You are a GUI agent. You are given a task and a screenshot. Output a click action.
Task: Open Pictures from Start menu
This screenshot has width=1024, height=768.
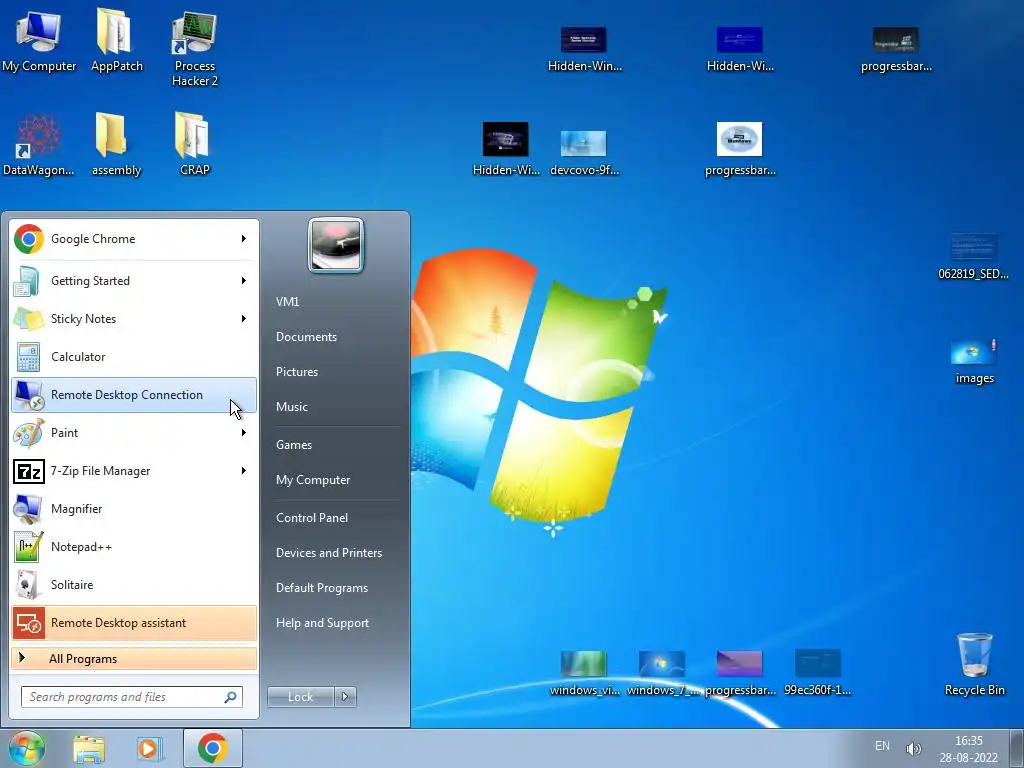click(x=297, y=372)
